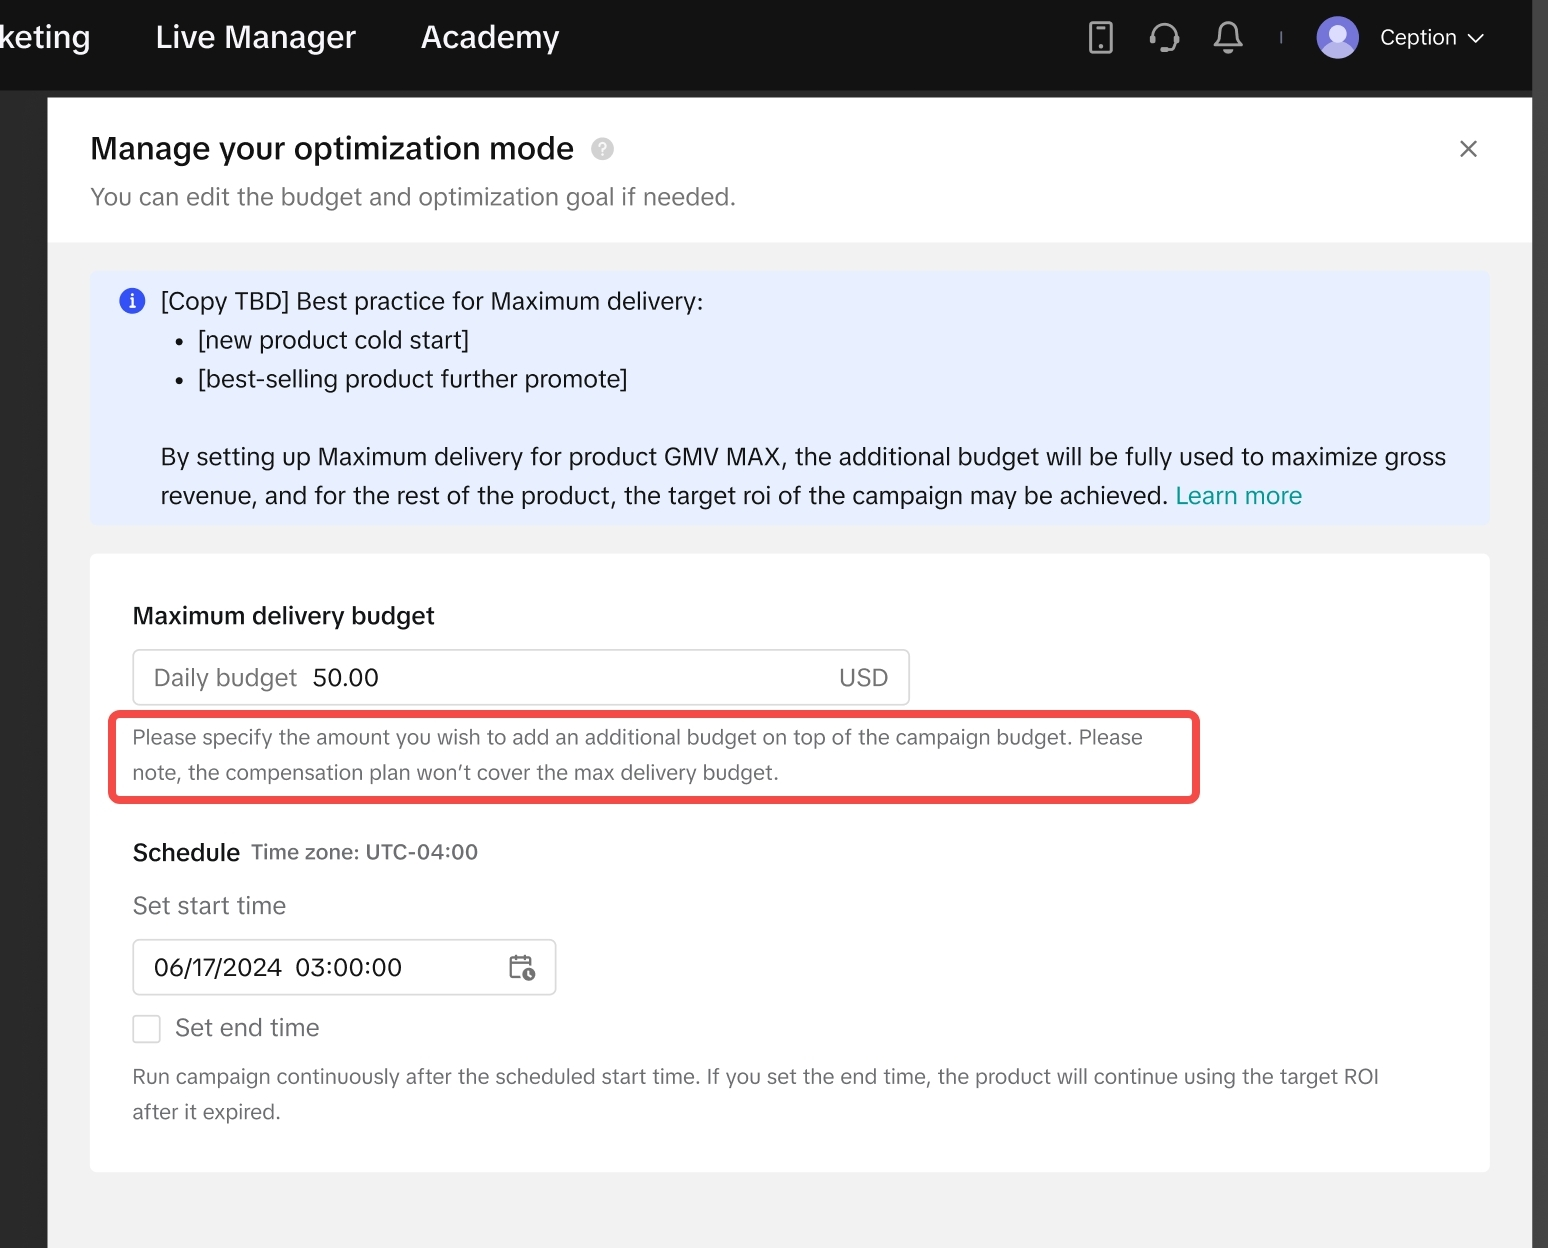Enable the Set end time checkbox

coord(147,1029)
